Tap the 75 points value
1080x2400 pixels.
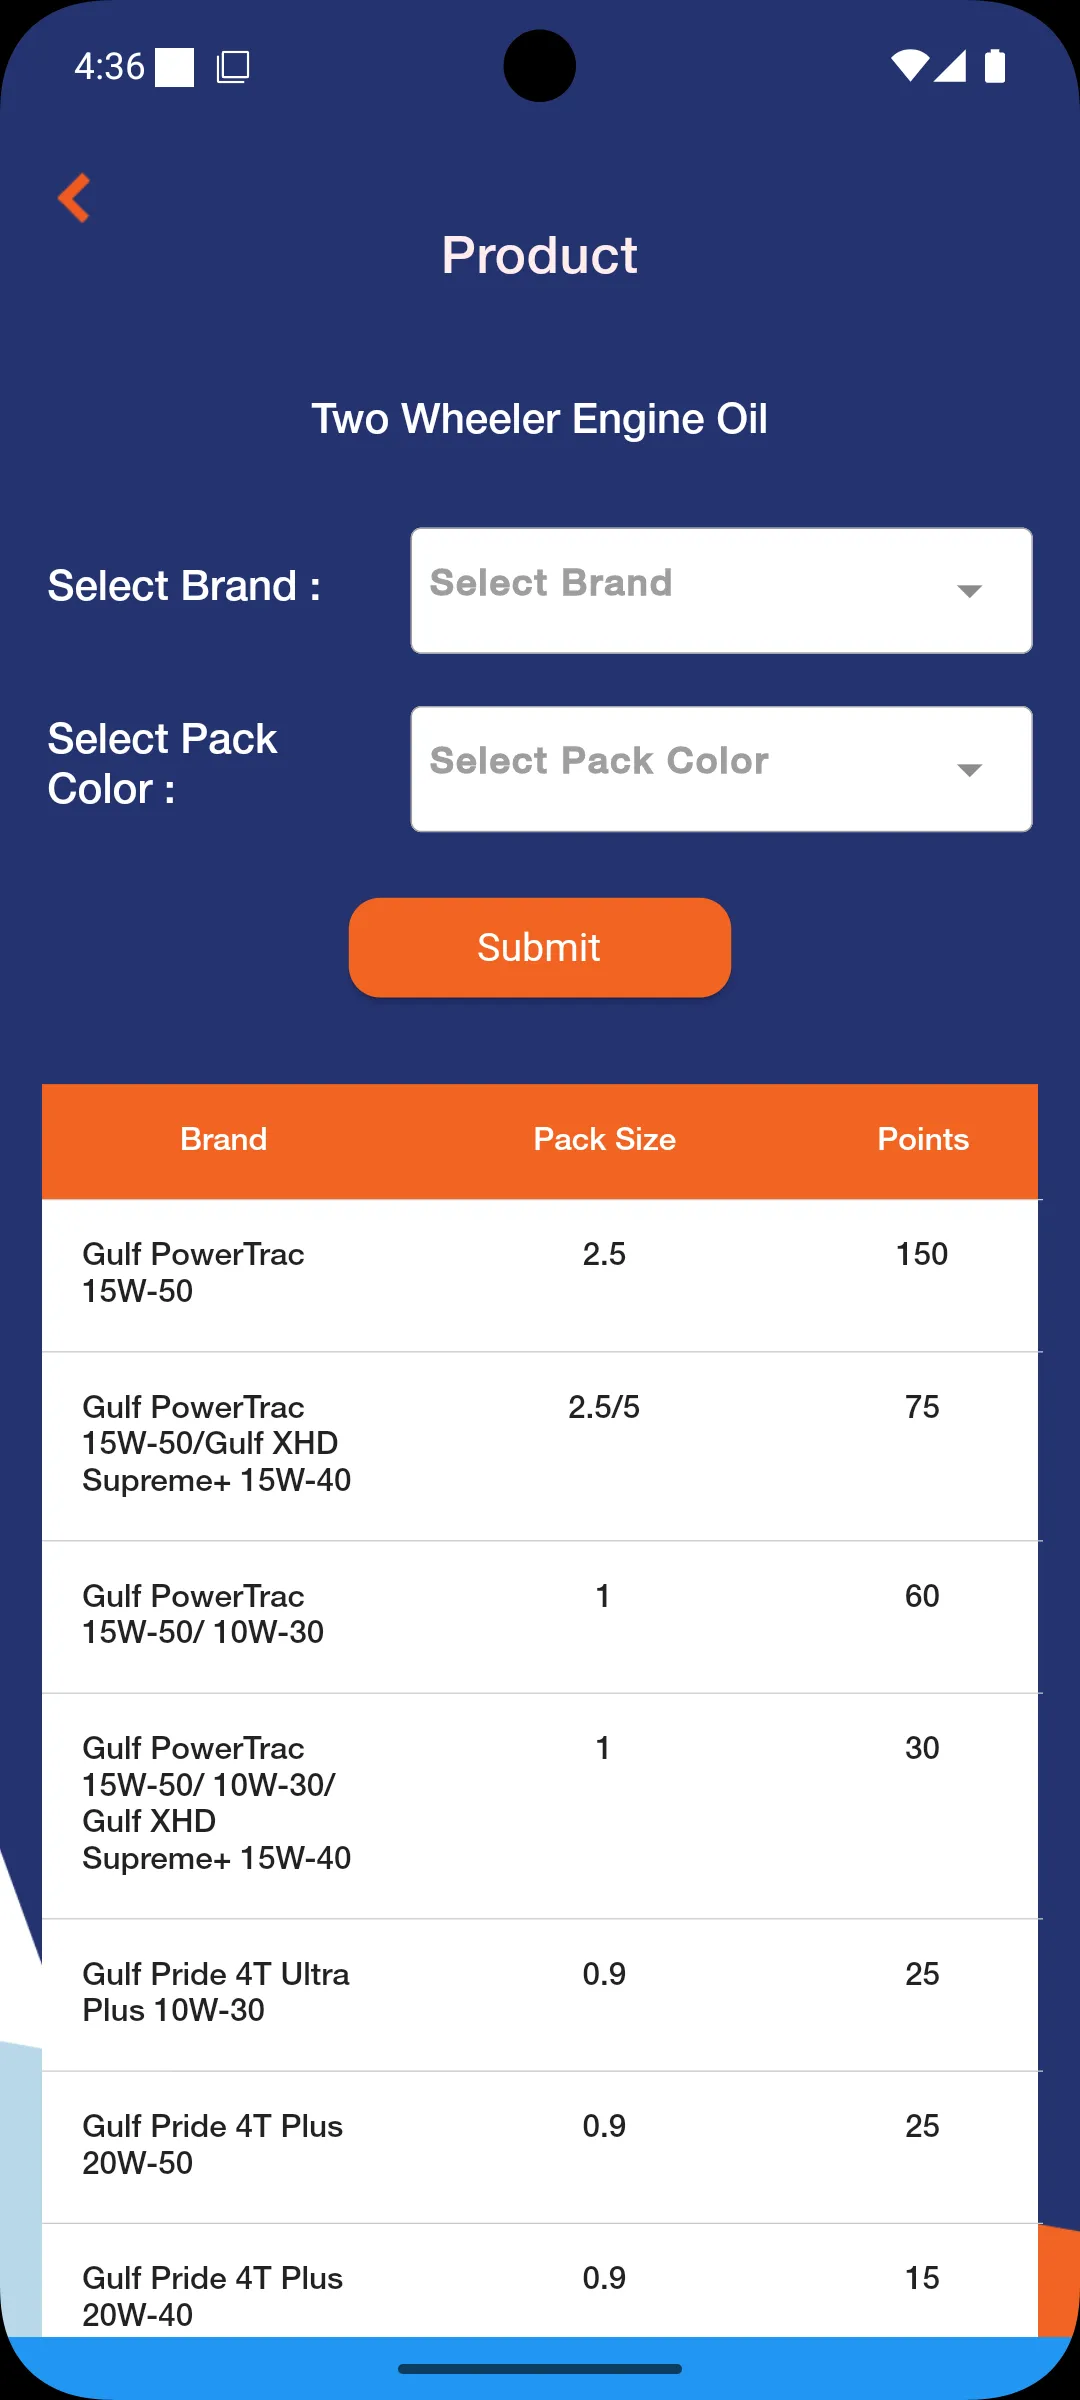click(922, 1407)
